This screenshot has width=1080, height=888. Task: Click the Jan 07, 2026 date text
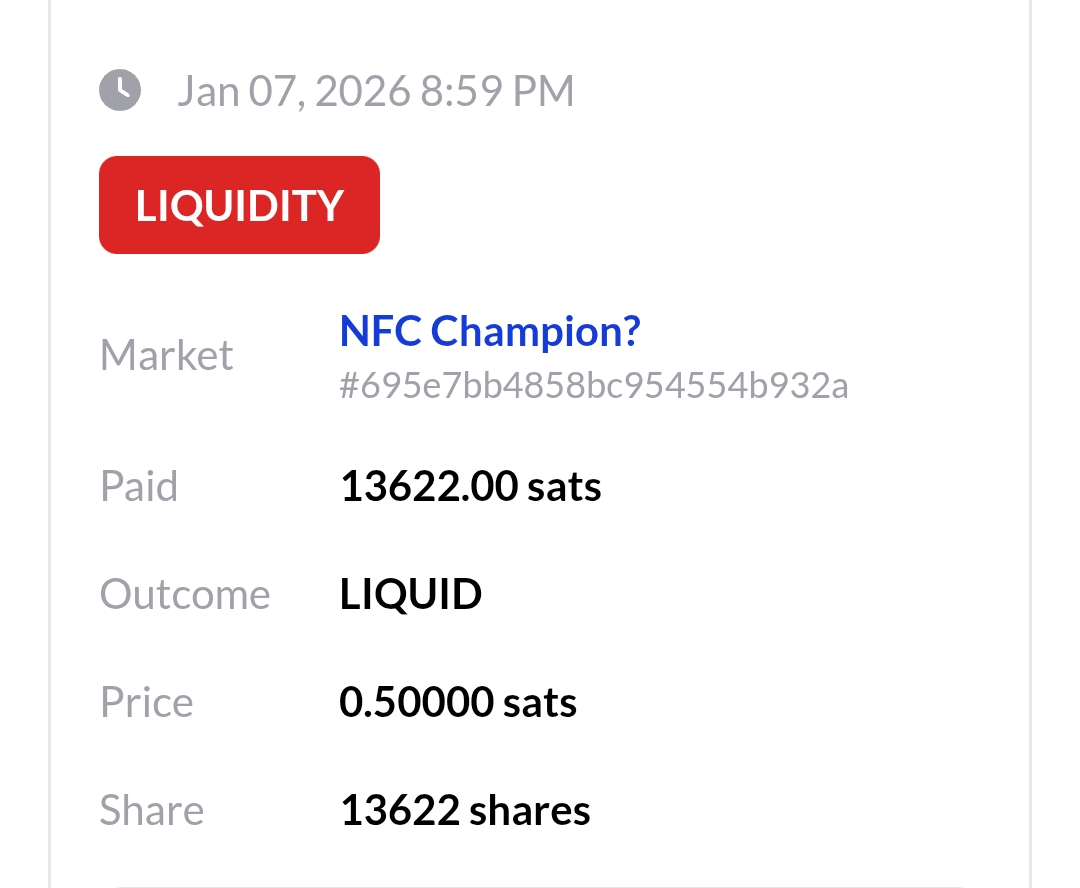(x=294, y=92)
